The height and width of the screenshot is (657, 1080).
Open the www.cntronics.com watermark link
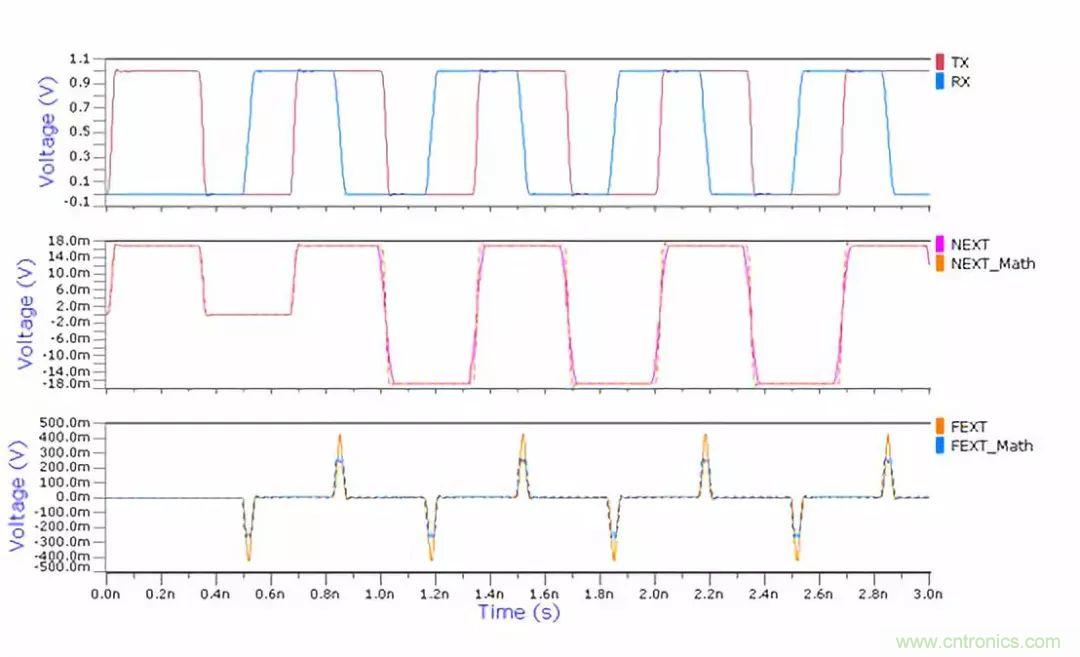point(977,642)
